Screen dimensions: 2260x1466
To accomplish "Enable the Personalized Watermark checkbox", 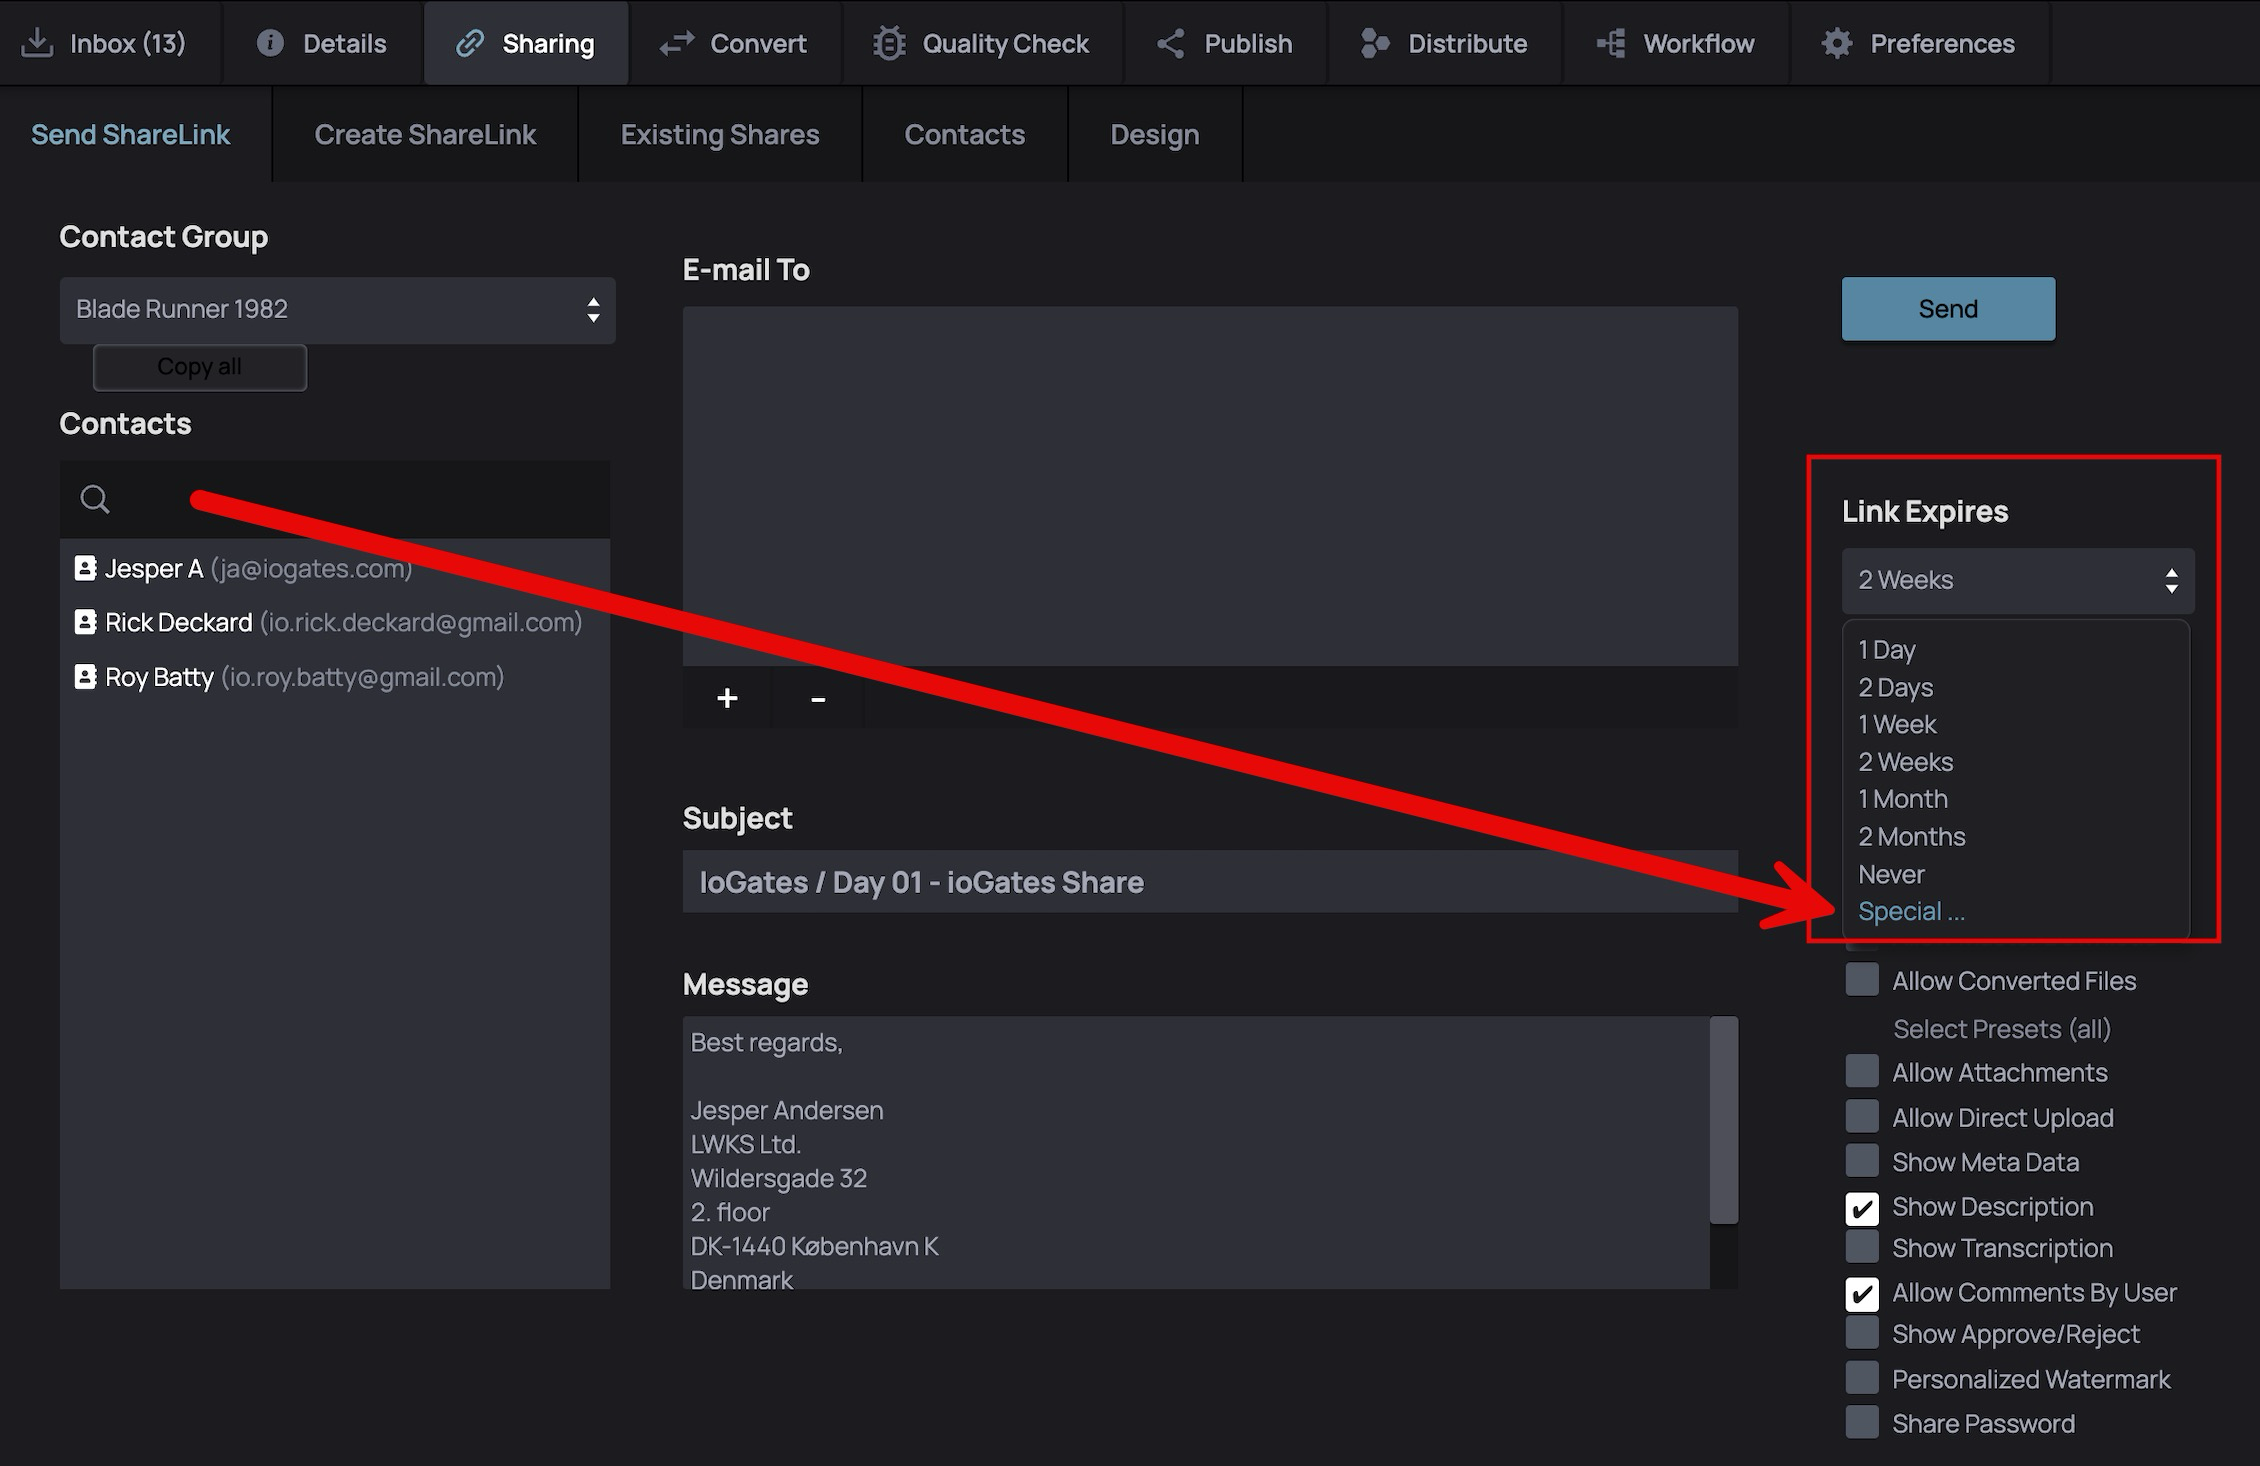I will click(x=1861, y=1378).
